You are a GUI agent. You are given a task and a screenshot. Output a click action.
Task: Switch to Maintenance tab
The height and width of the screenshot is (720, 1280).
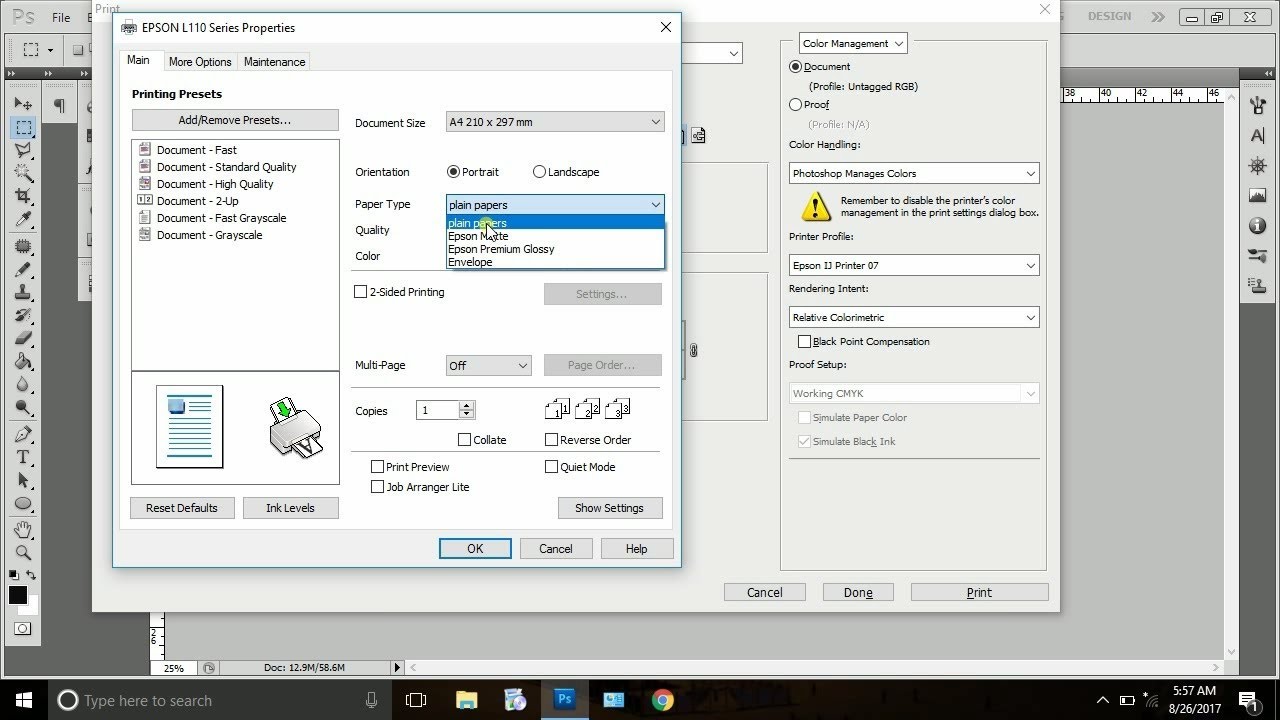tap(274, 61)
